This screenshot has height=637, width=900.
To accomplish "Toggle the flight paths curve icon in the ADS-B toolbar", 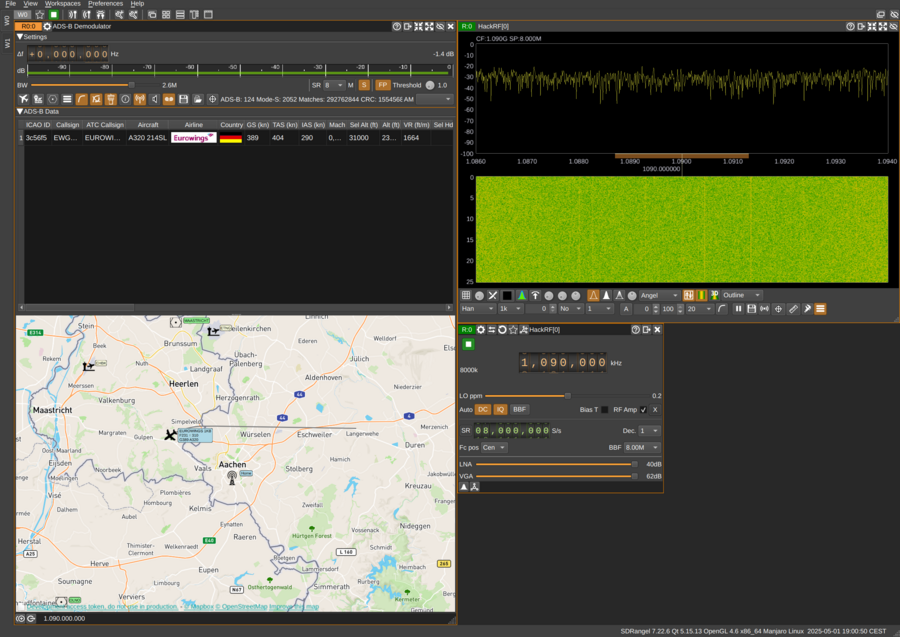I will click(82, 99).
